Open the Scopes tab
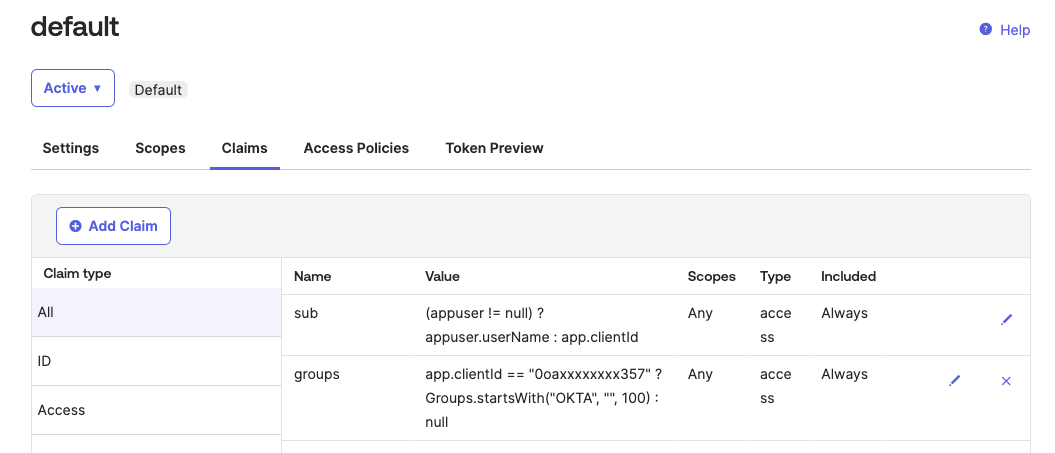The image size is (1055, 453). coord(160,148)
